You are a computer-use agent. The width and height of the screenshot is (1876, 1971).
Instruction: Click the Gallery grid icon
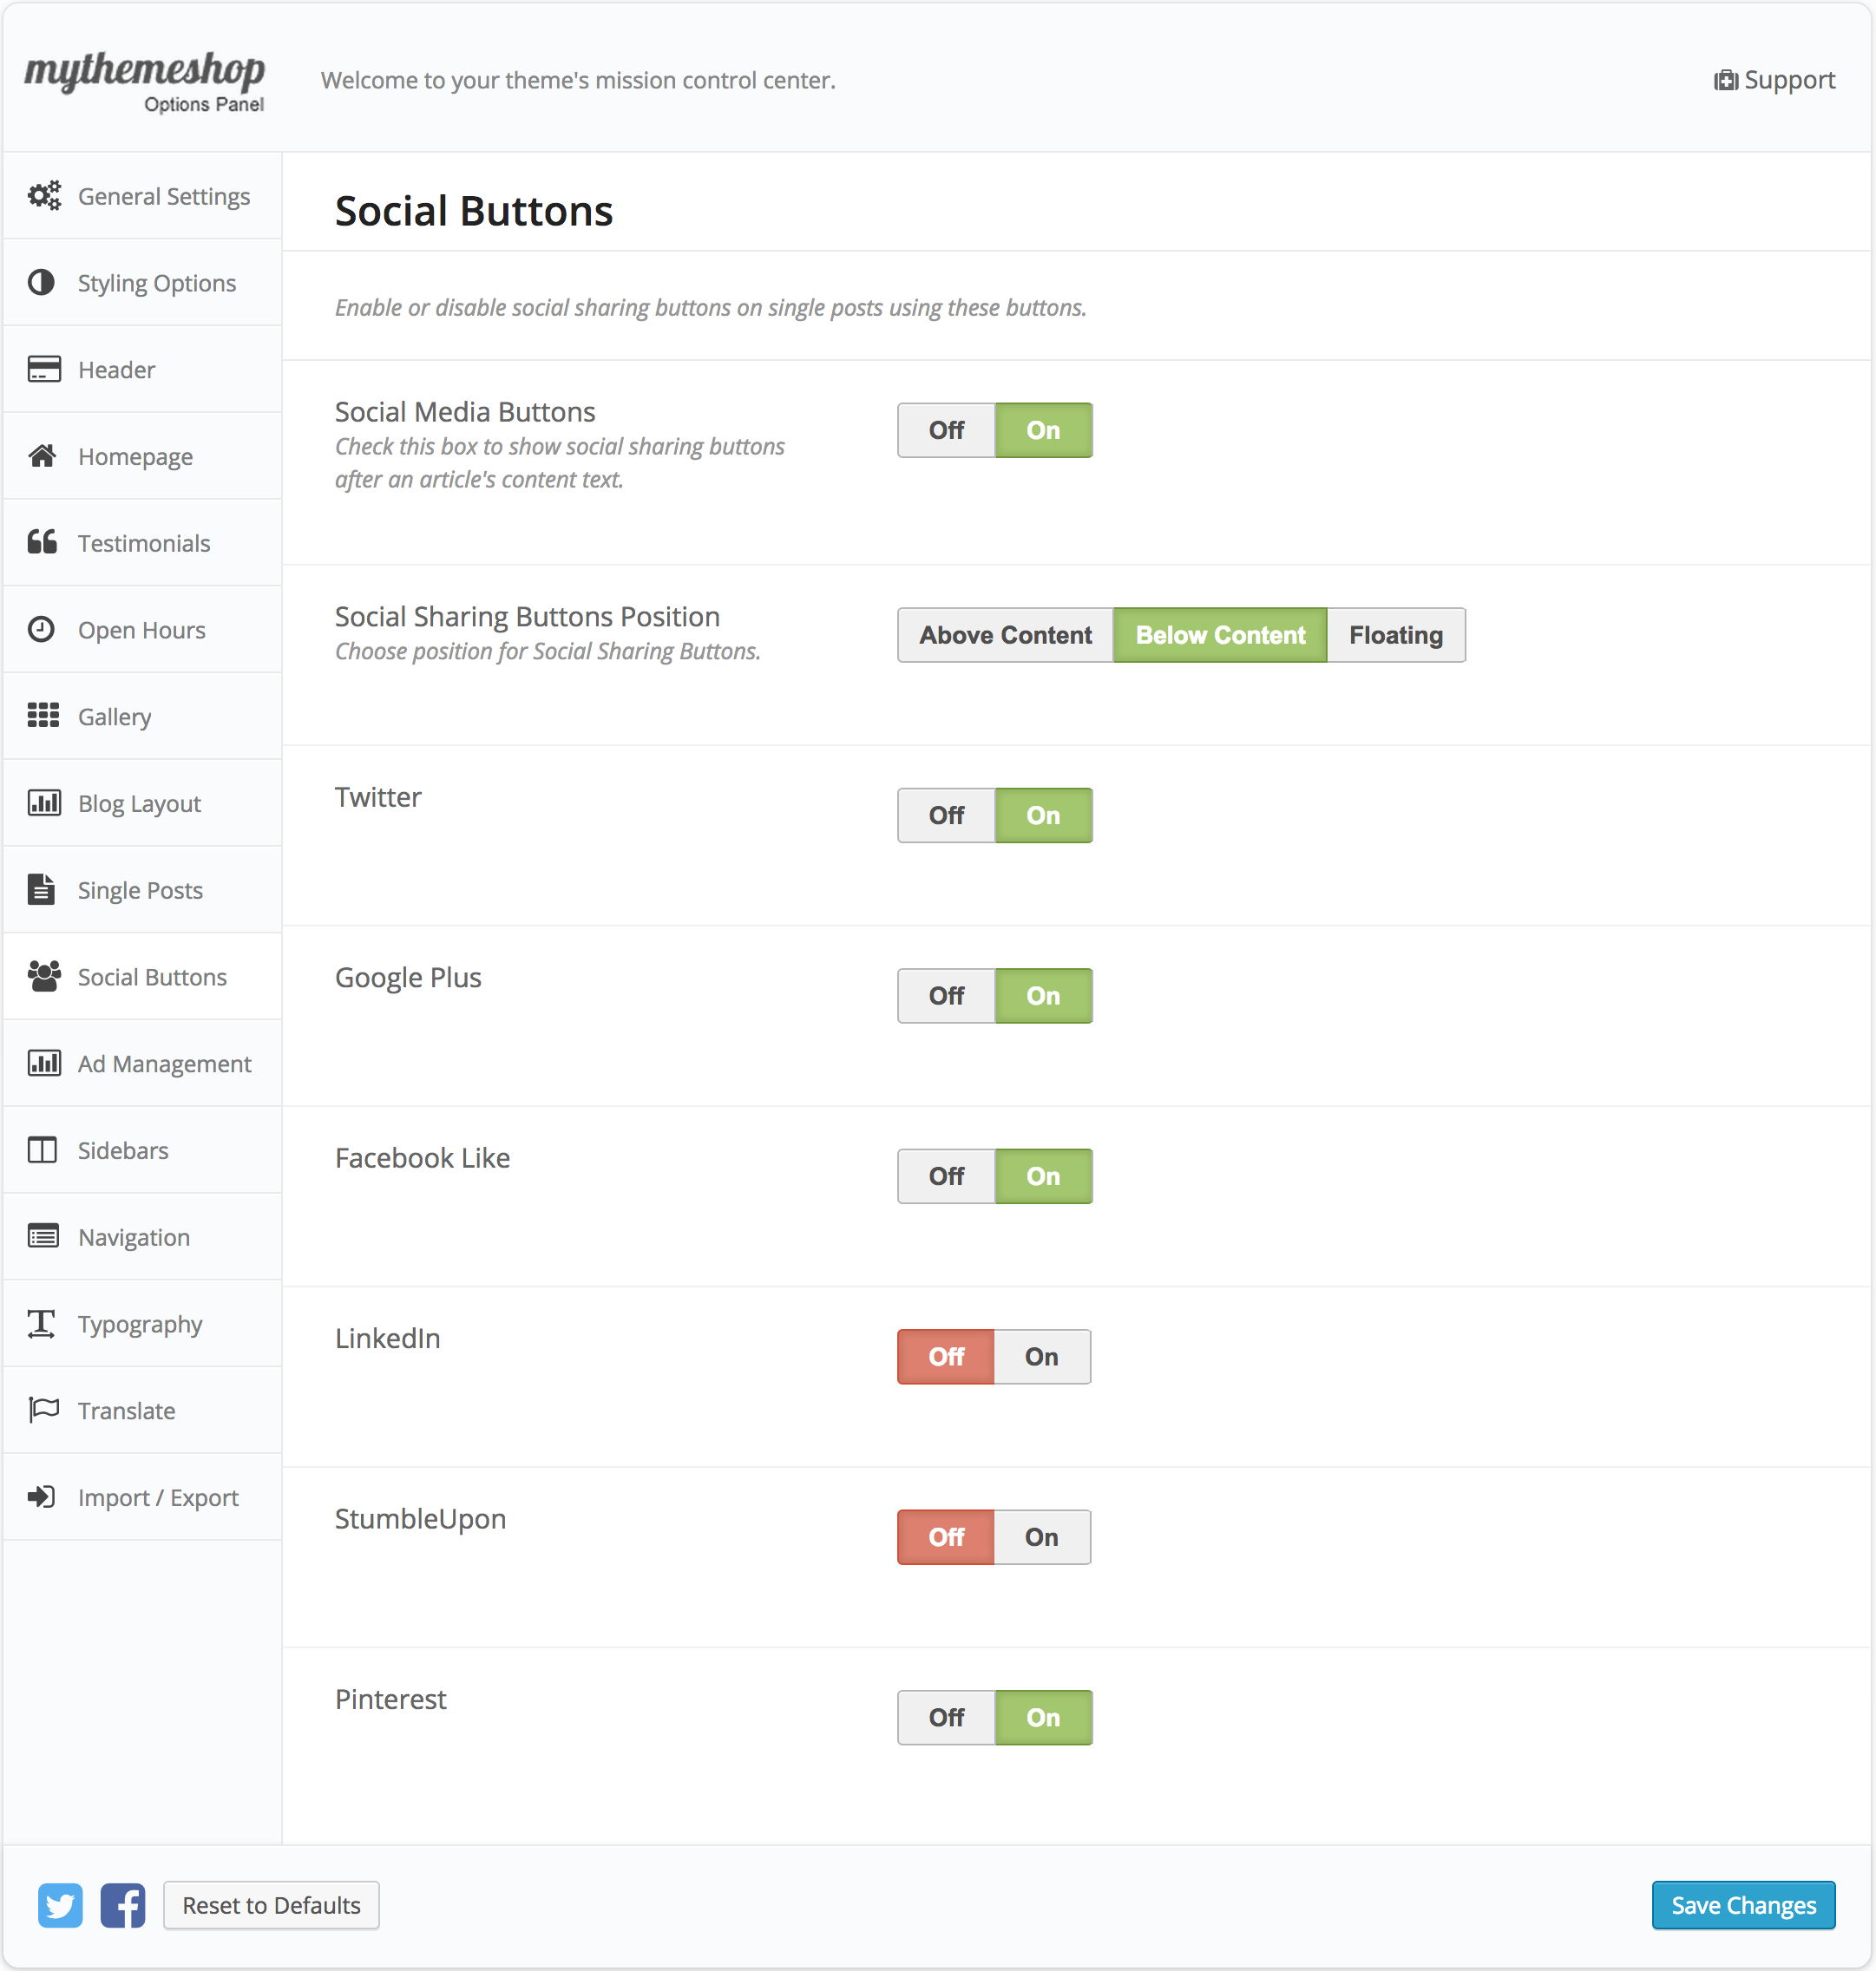(43, 716)
